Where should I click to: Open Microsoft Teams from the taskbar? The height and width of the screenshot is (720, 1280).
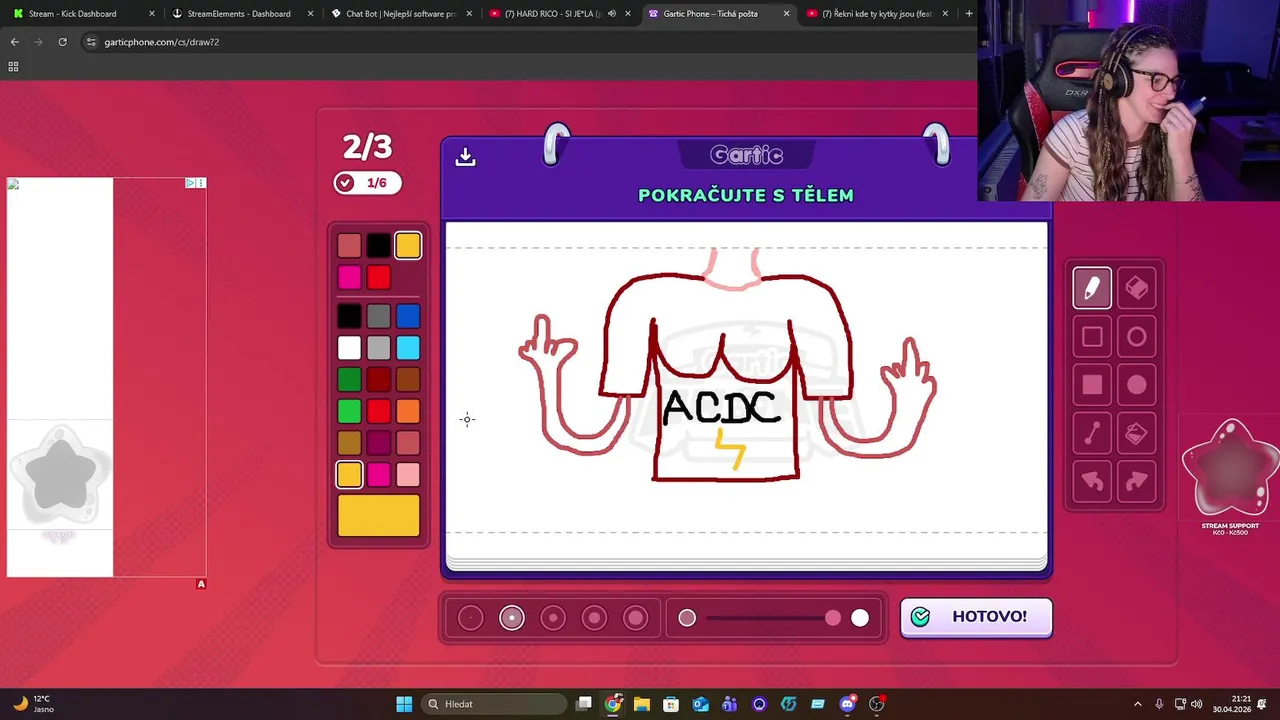point(730,704)
